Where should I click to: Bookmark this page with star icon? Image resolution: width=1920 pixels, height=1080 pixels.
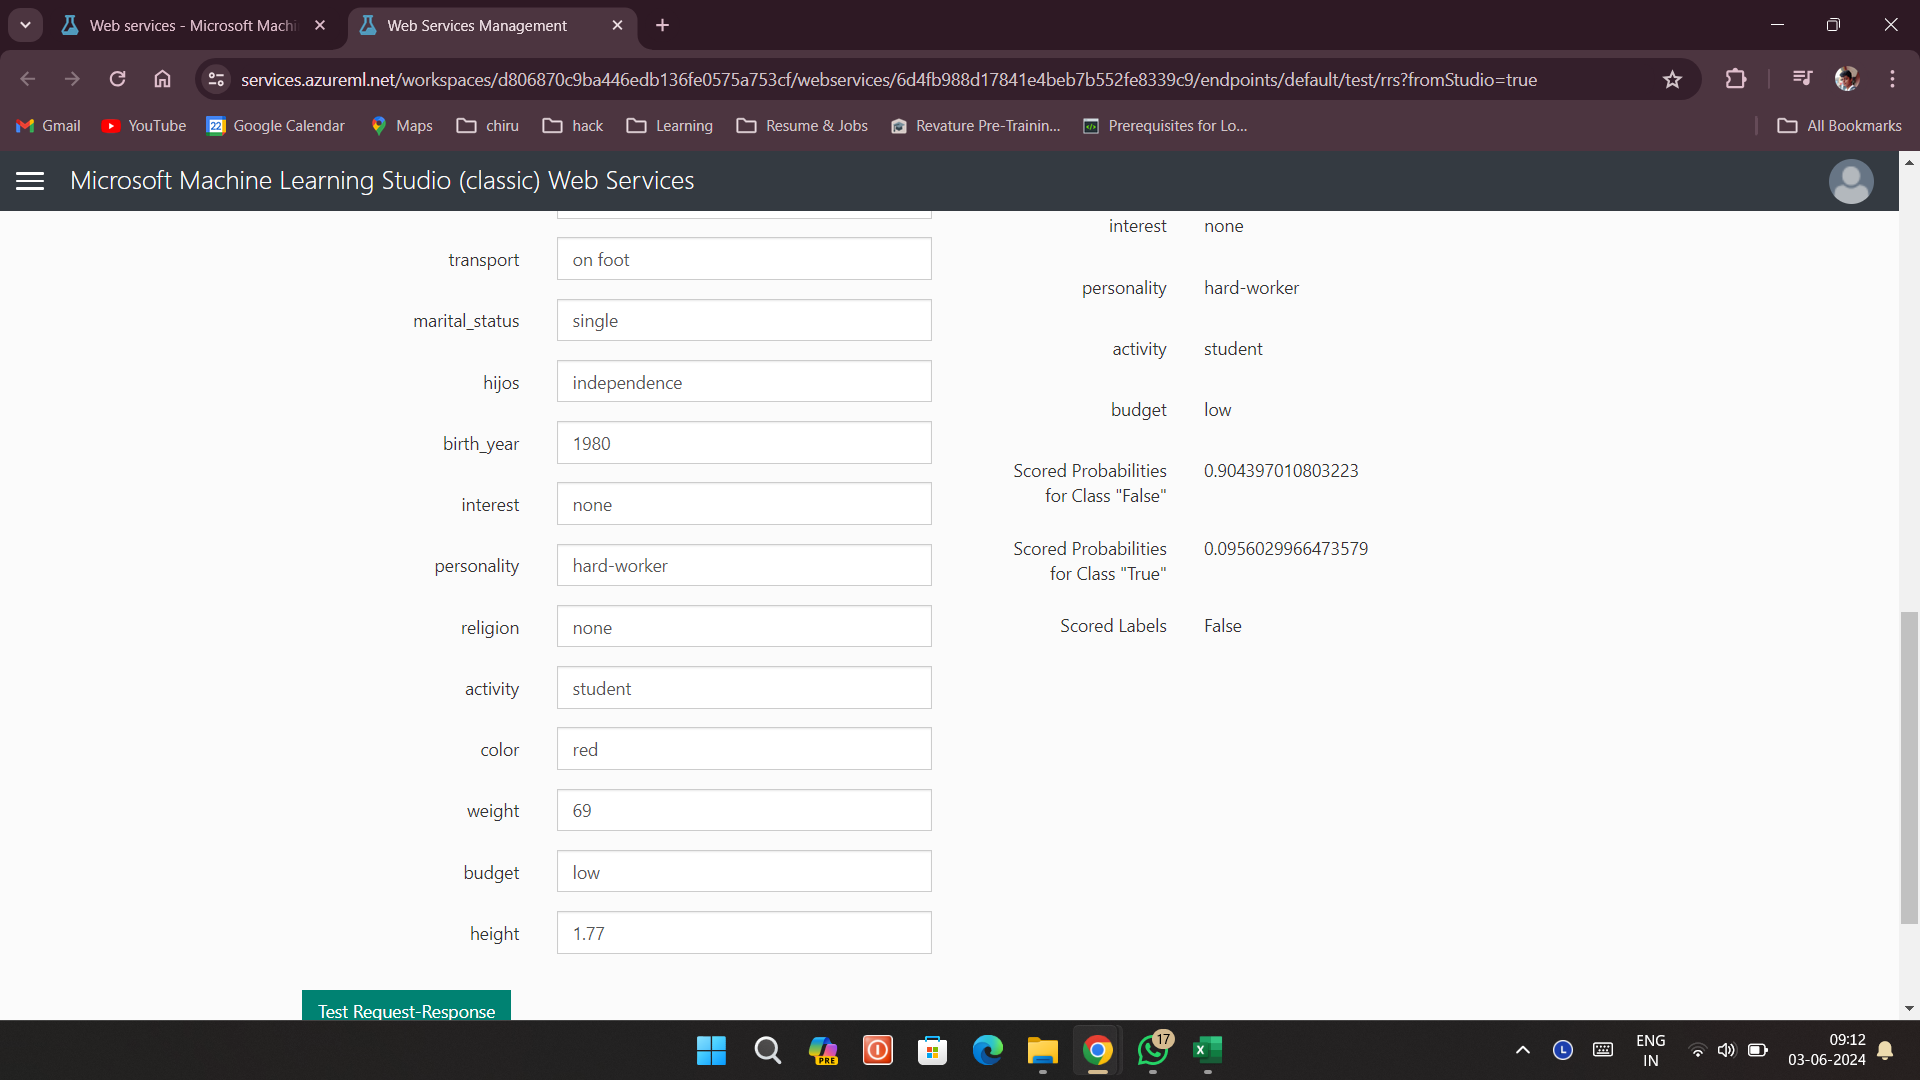[1672, 79]
